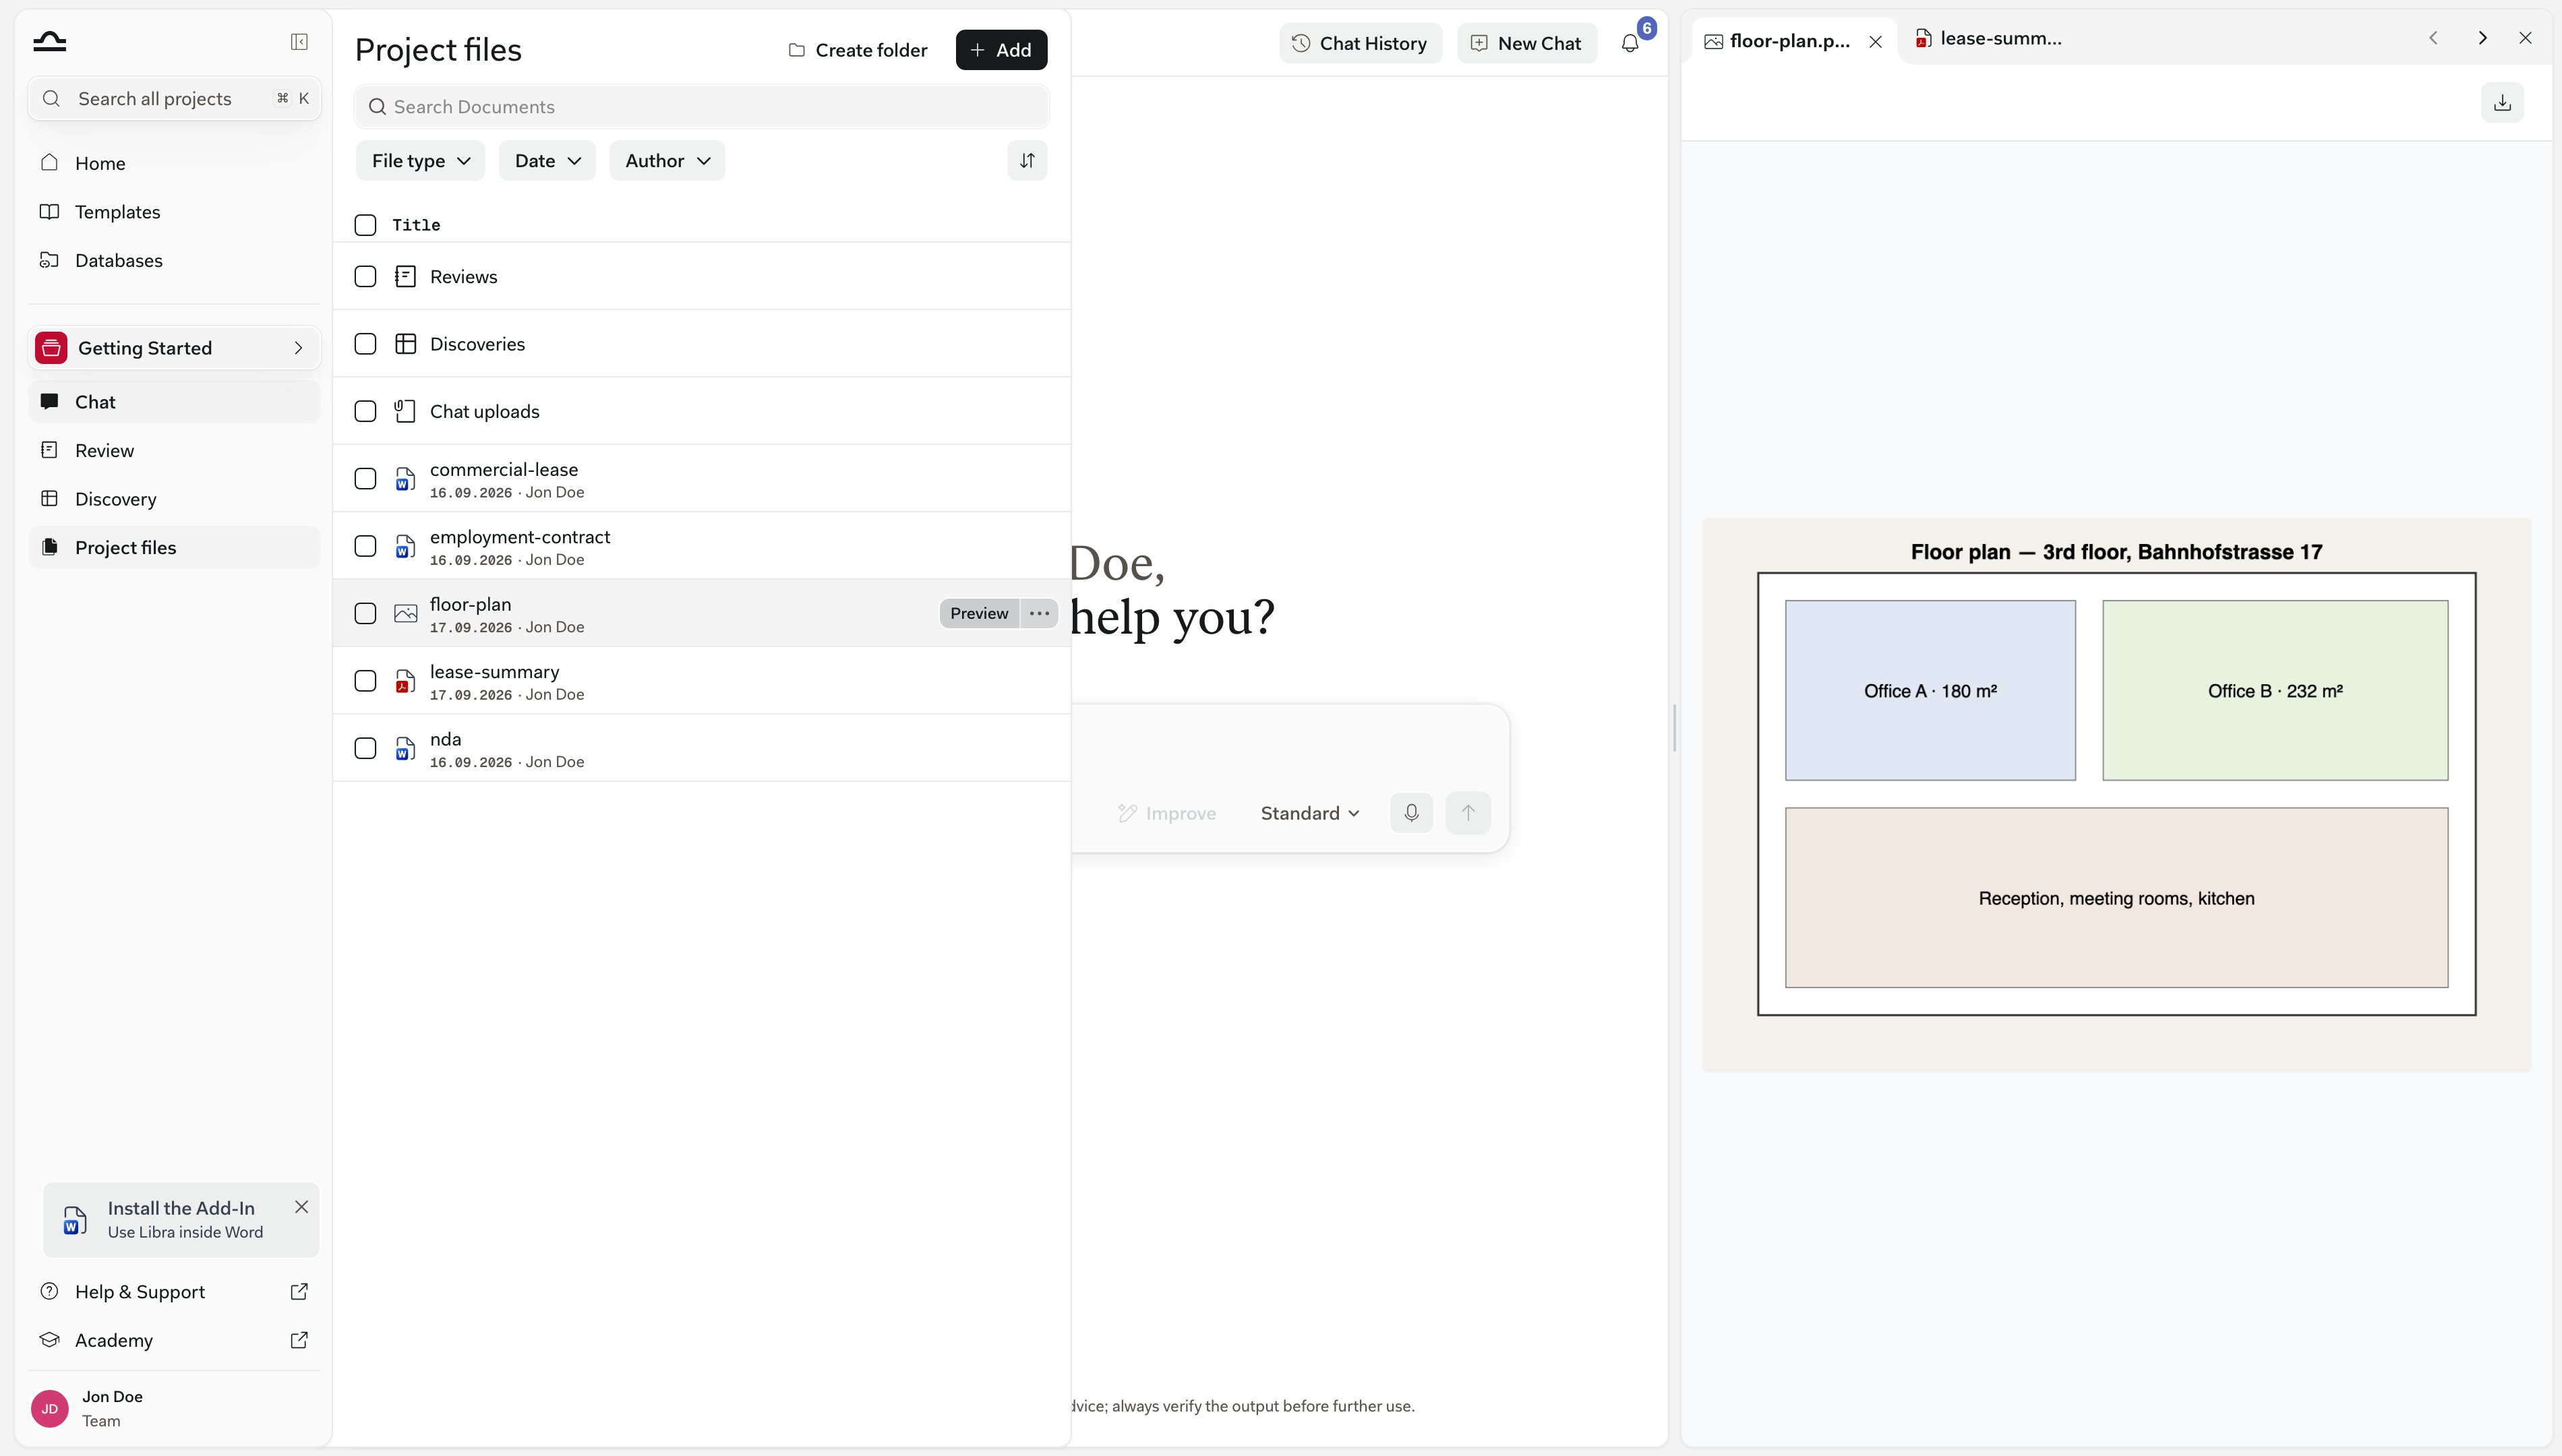Open Discovery in the sidebar
The width and height of the screenshot is (2562, 1456).
tap(174, 499)
